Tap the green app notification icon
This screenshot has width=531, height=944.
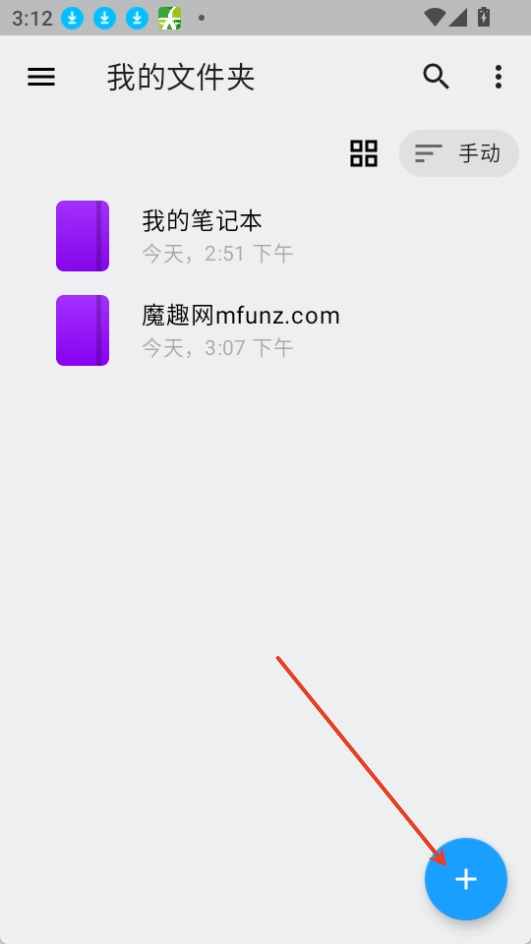pyautogui.click(x=170, y=18)
